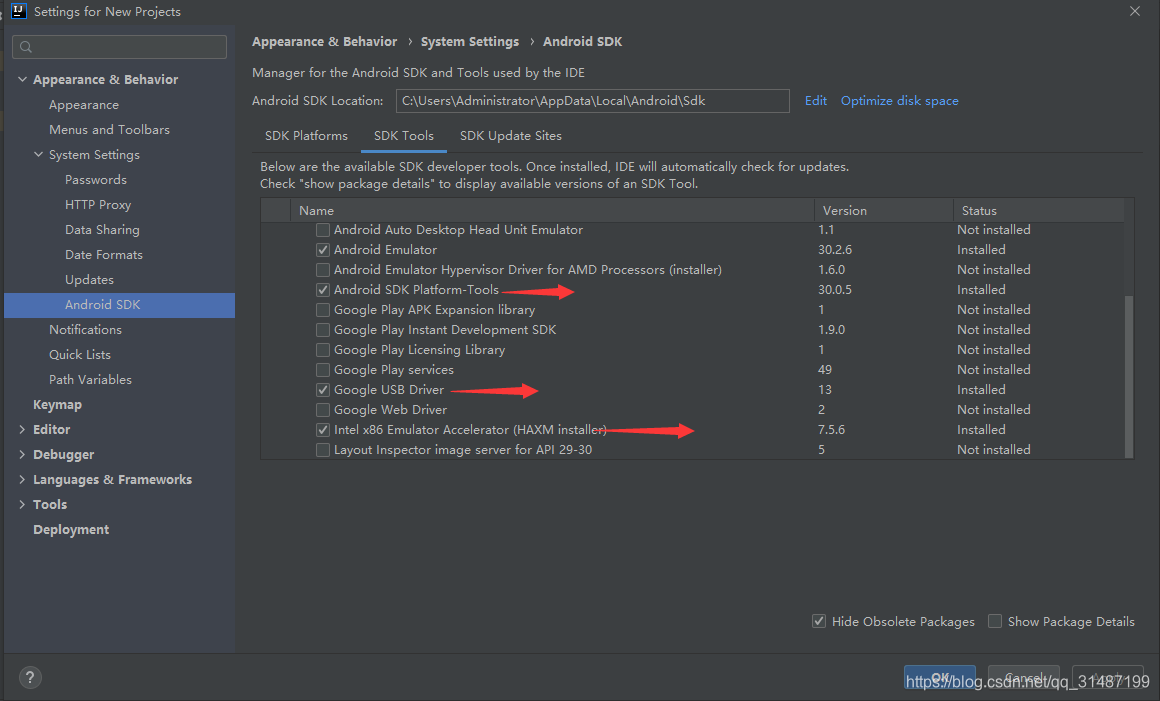Click the IntelliJ logo in title bar

coord(19,11)
